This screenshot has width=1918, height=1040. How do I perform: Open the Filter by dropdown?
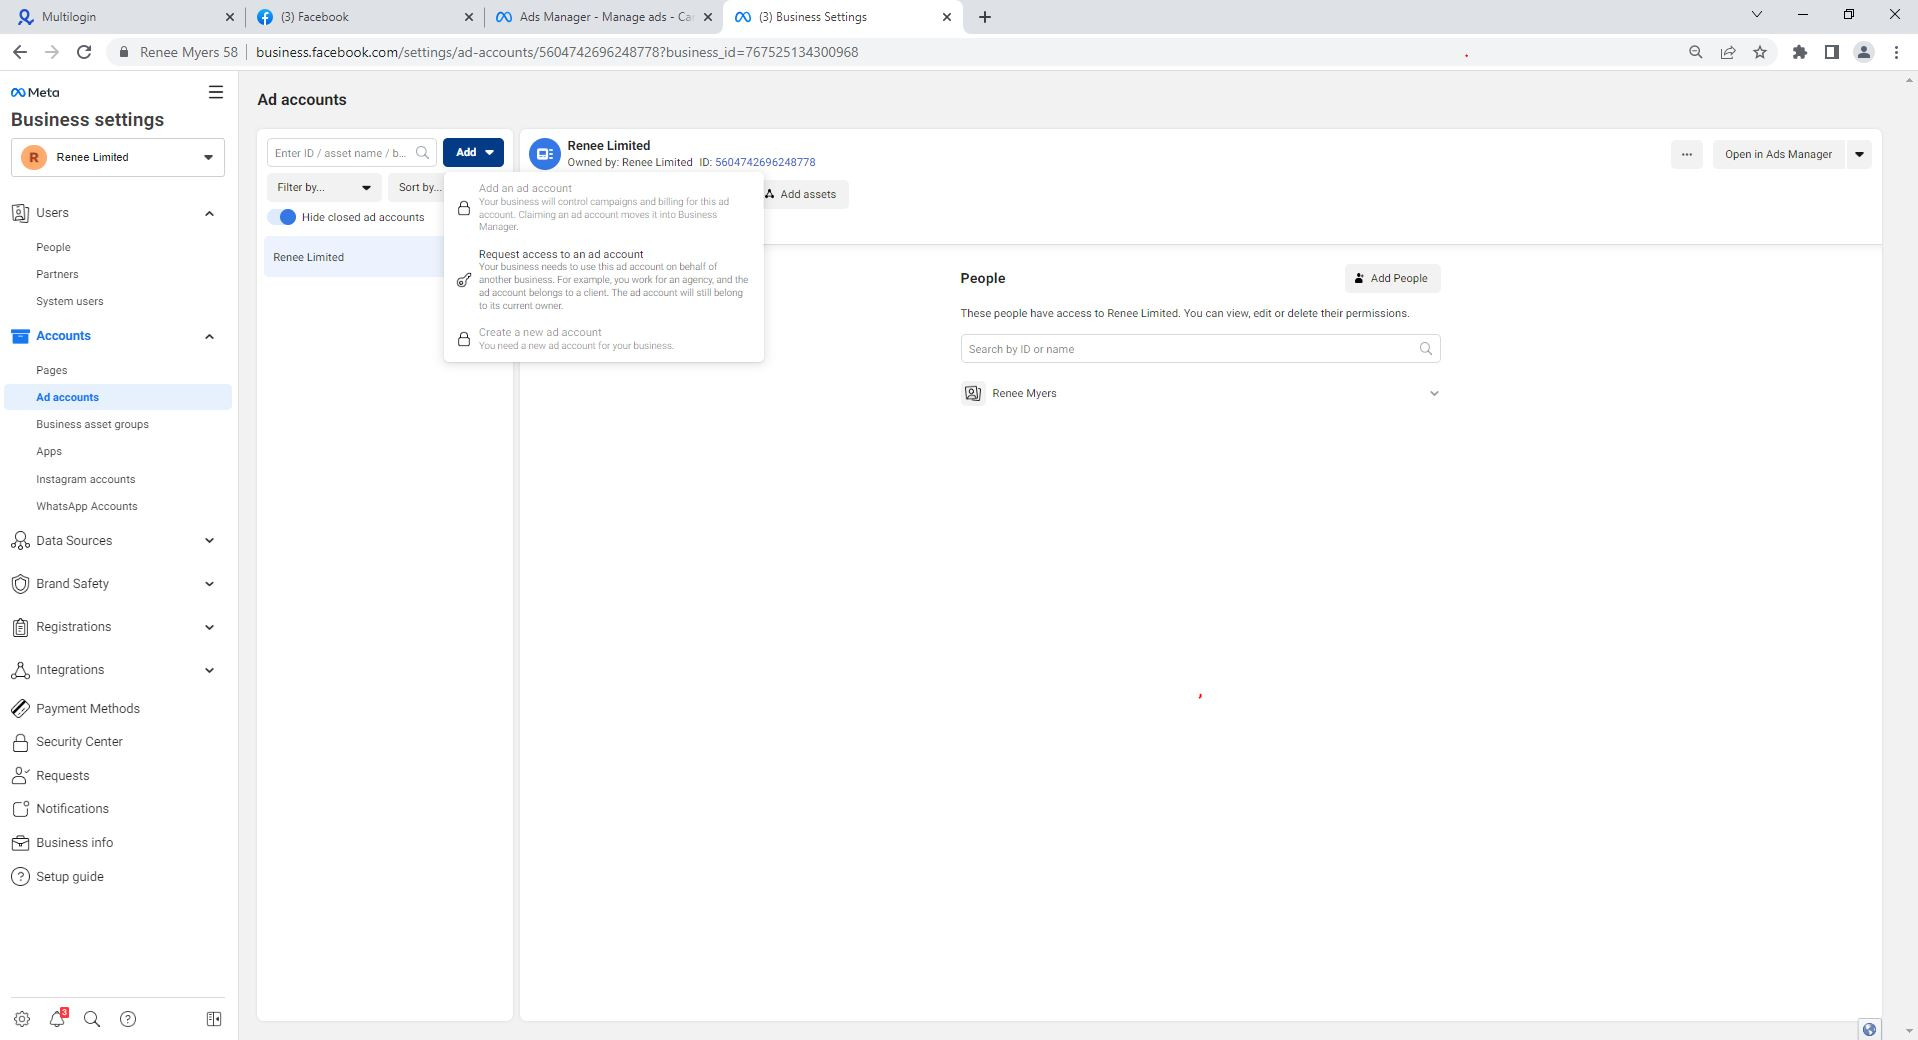click(323, 187)
